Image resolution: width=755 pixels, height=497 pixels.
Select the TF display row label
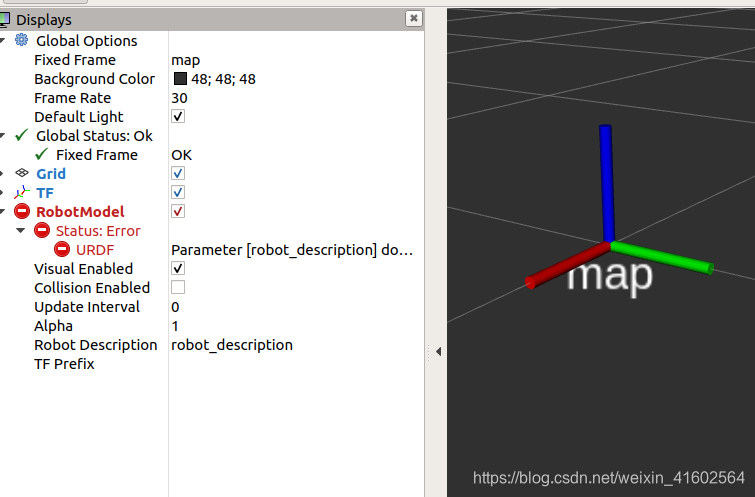tap(45, 193)
